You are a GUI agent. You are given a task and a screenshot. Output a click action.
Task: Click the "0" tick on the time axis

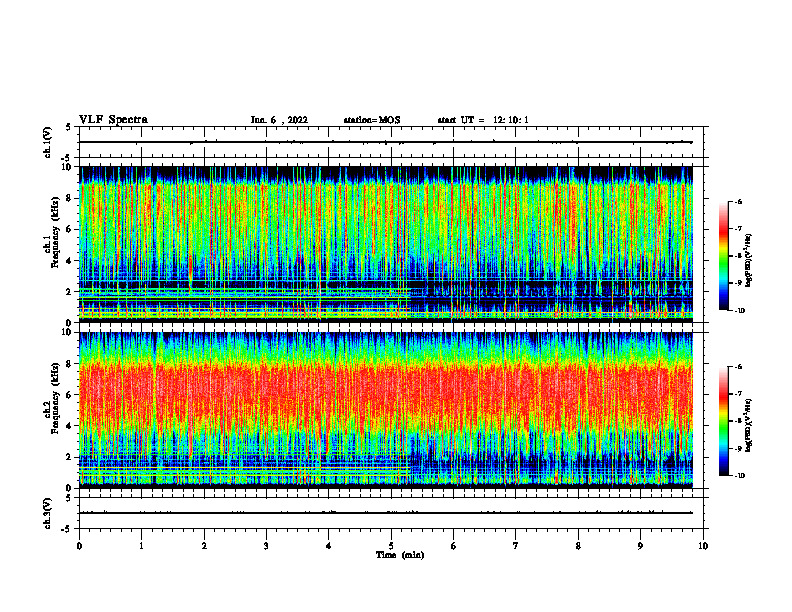79,546
